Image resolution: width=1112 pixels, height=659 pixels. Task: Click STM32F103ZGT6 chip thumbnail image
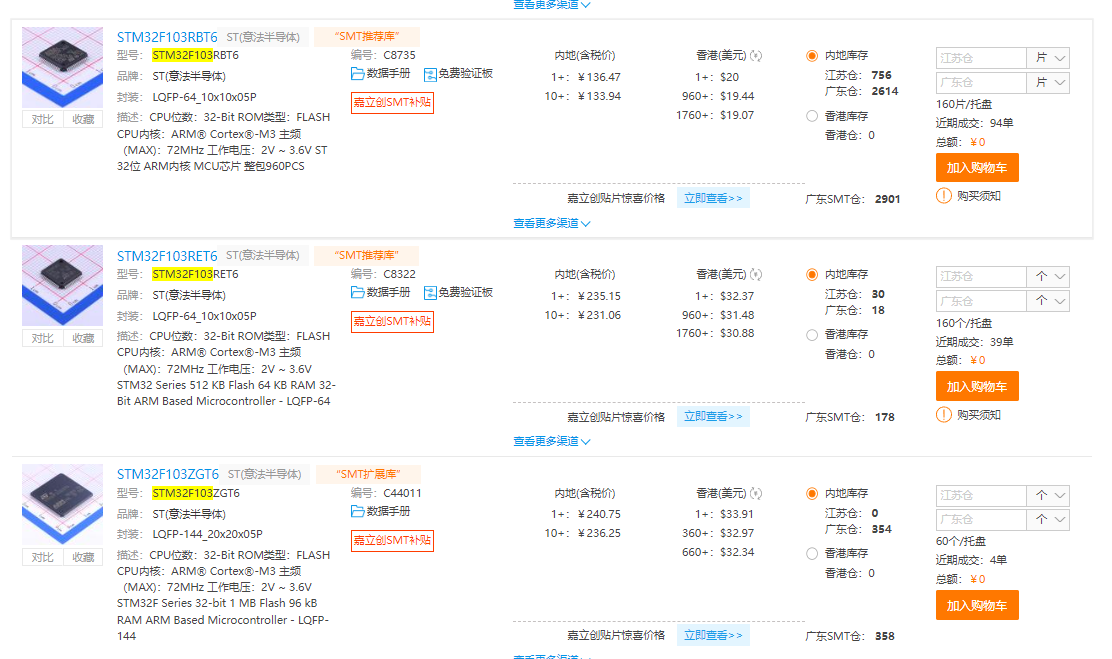pyautogui.click(x=62, y=504)
